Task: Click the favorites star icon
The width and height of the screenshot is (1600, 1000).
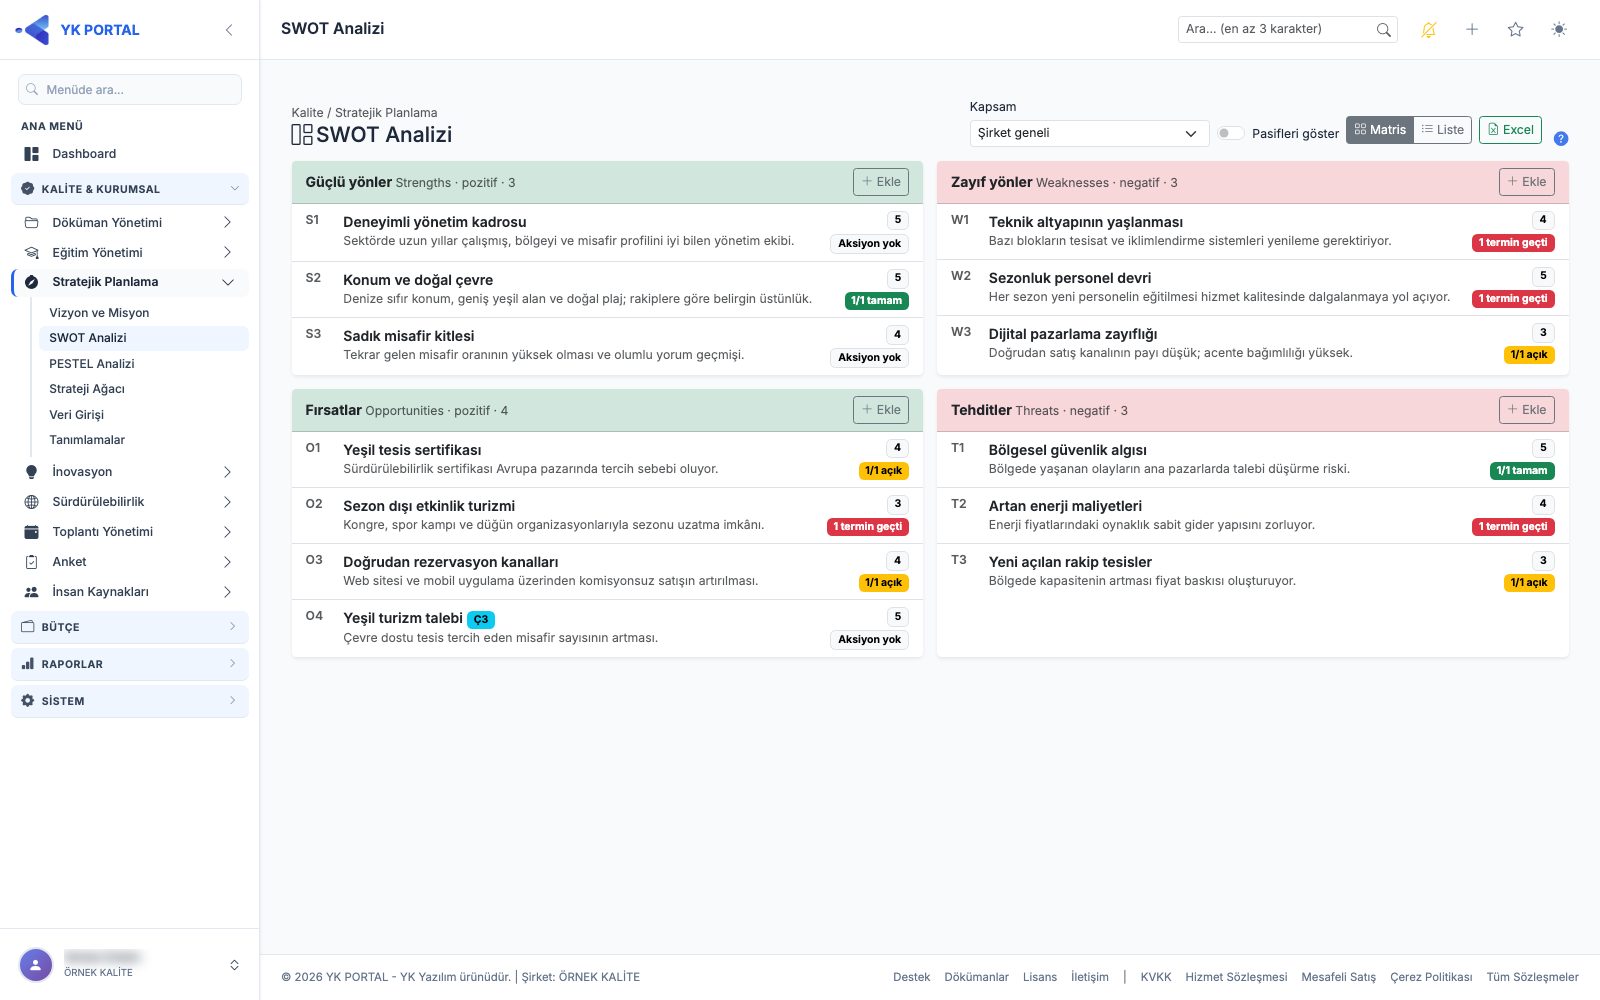Action: [x=1515, y=30]
